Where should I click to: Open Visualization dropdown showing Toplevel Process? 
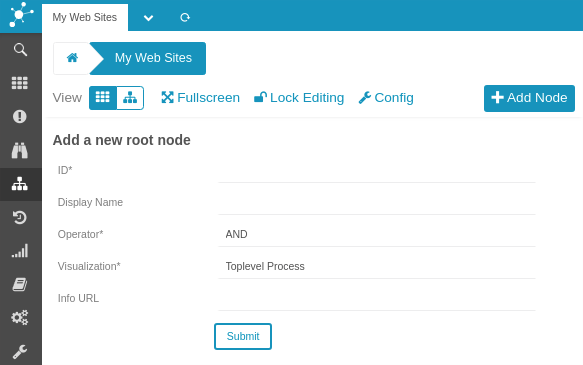(x=377, y=266)
